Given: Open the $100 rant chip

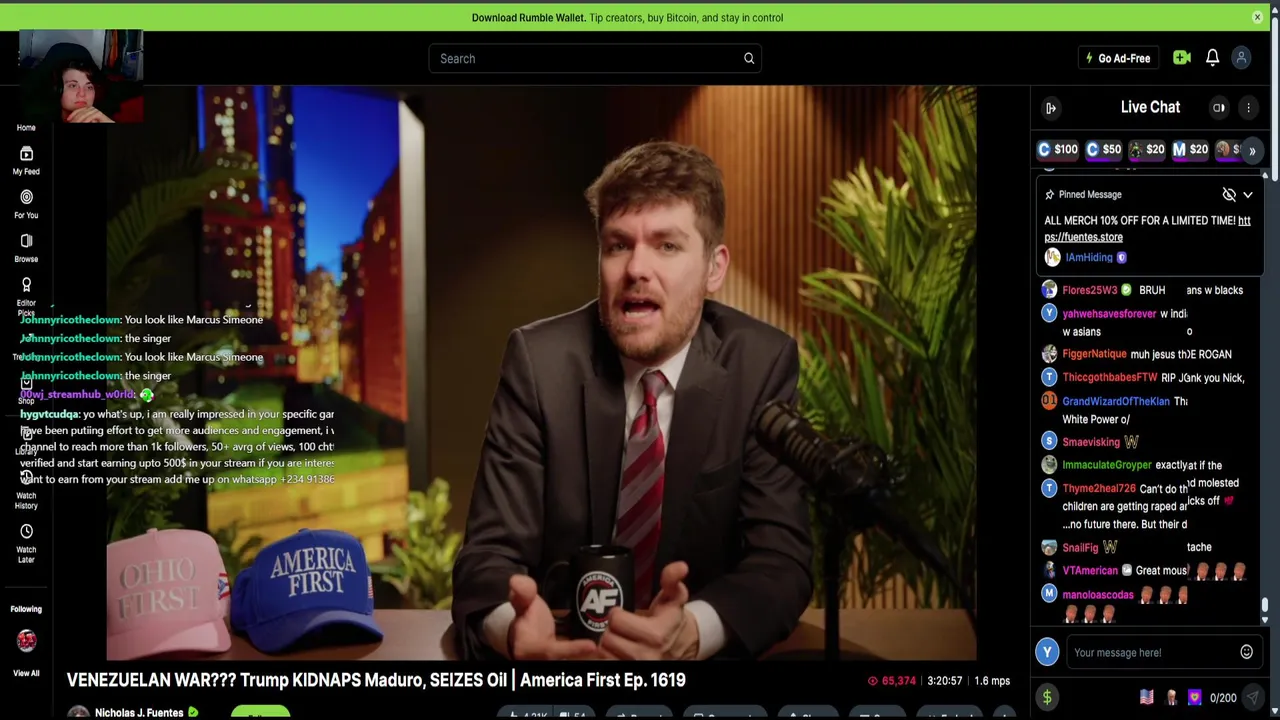Looking at the screenshot, I should point(1058,150).
